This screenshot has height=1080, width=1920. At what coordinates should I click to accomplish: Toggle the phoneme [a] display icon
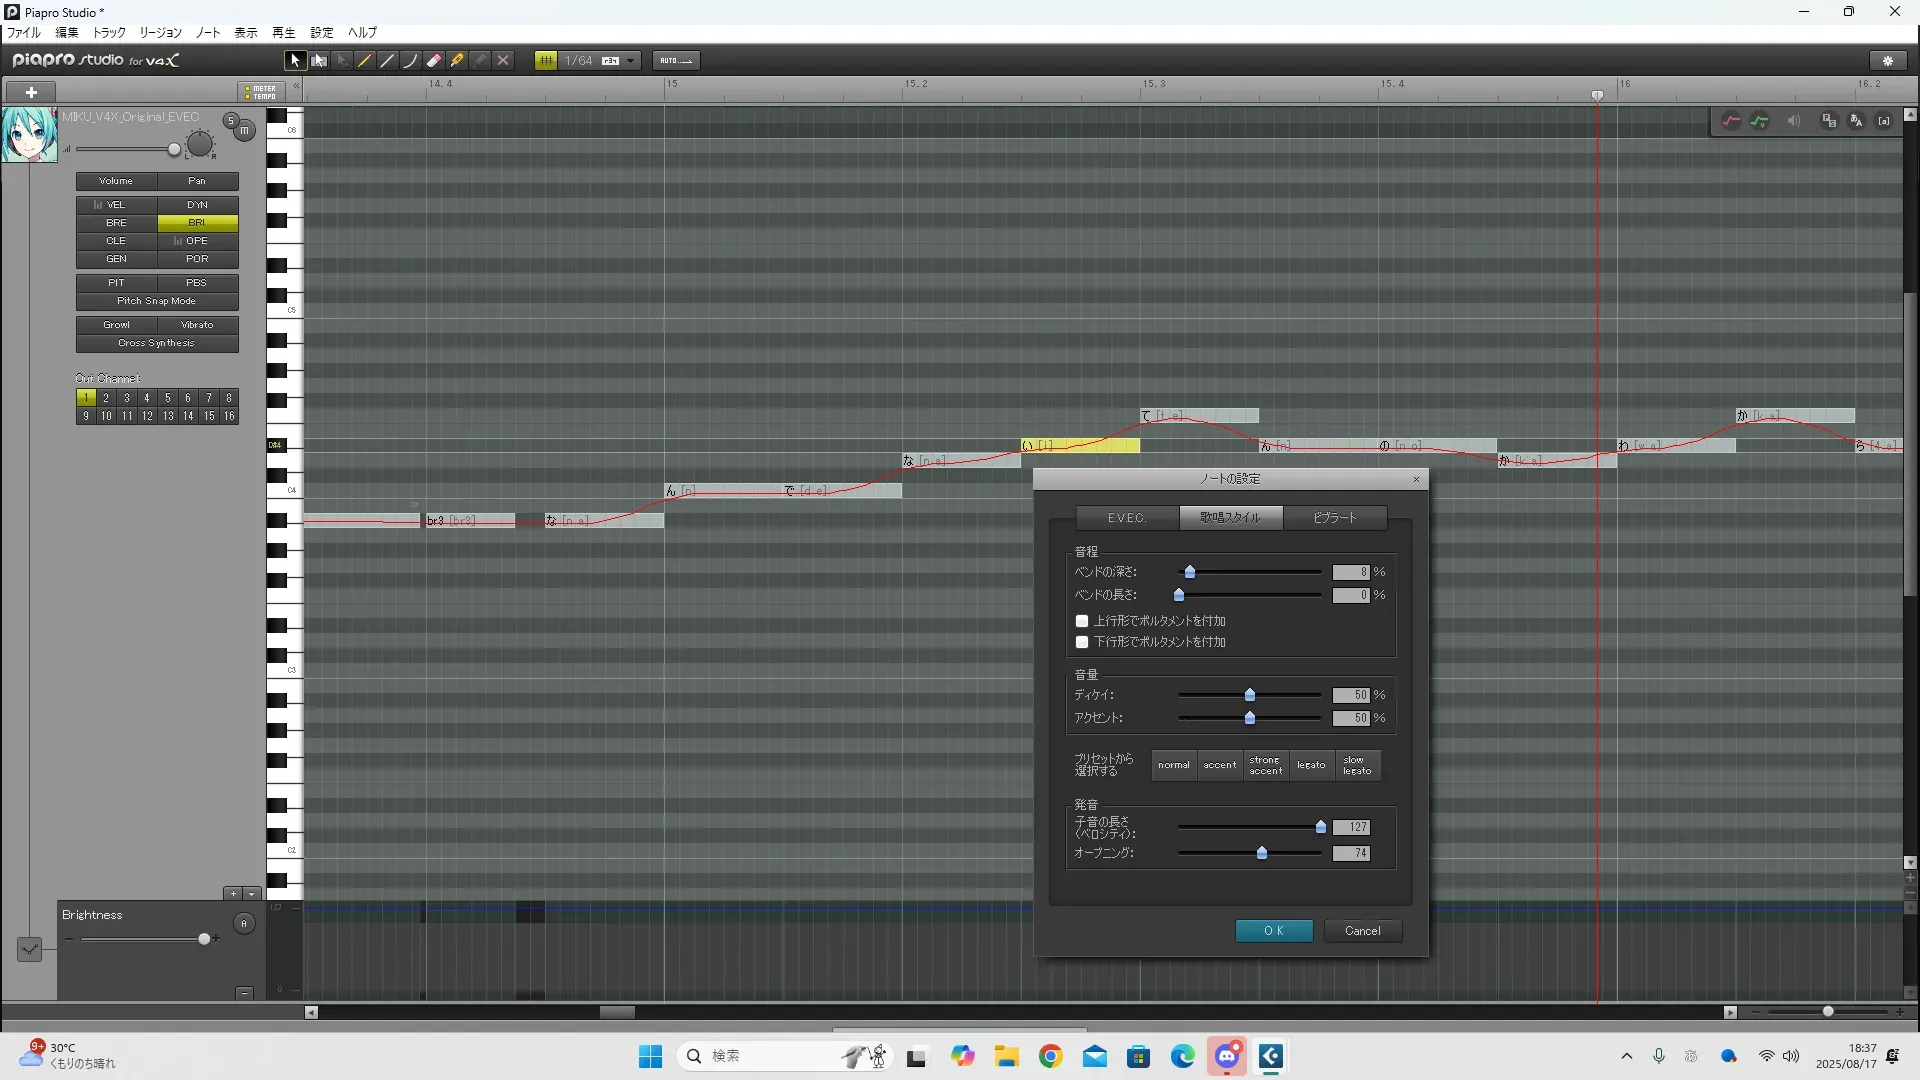pyautogui.click(x=1884, y=121)
